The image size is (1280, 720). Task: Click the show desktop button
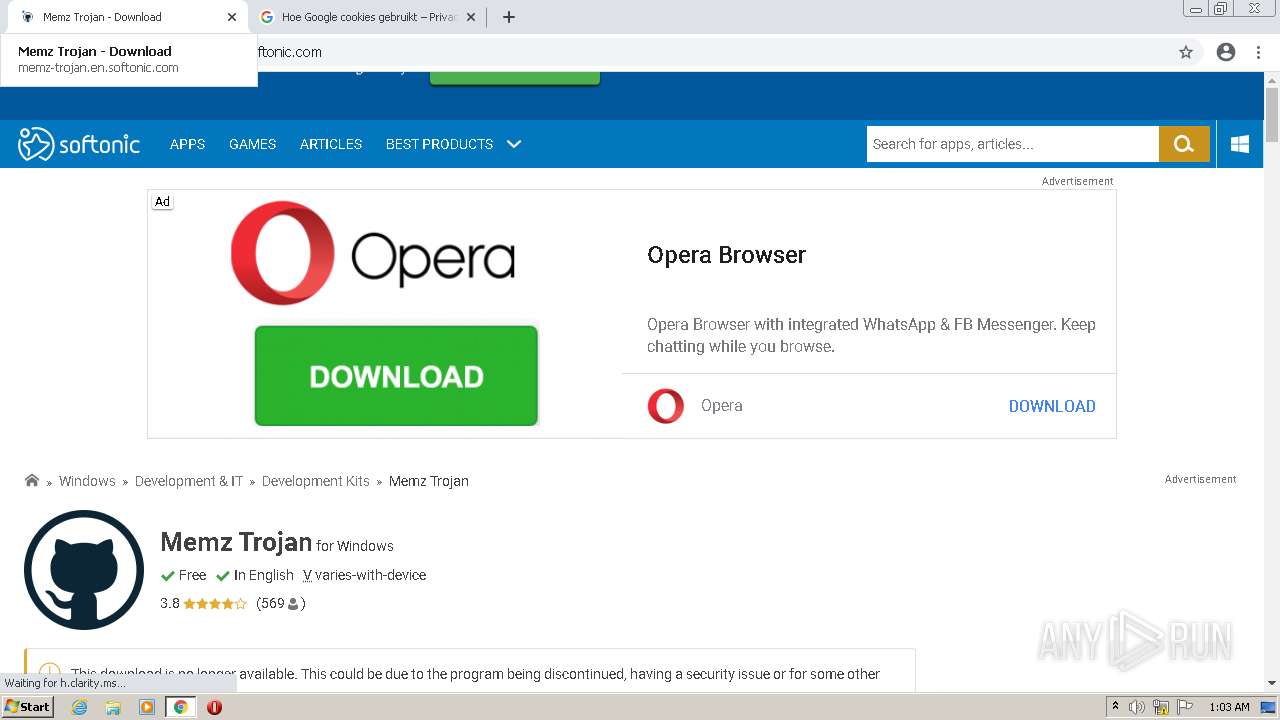click(x=1268, y=707)
